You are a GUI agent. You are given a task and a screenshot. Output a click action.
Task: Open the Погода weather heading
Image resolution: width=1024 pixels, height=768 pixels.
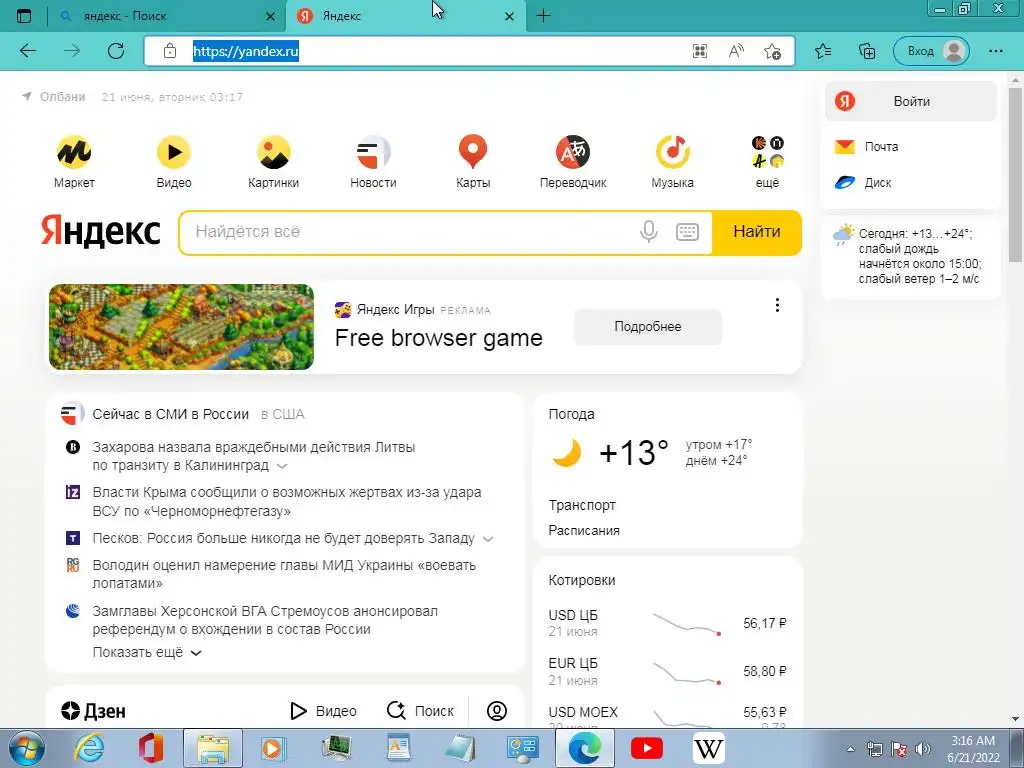(x=571, y=414)
